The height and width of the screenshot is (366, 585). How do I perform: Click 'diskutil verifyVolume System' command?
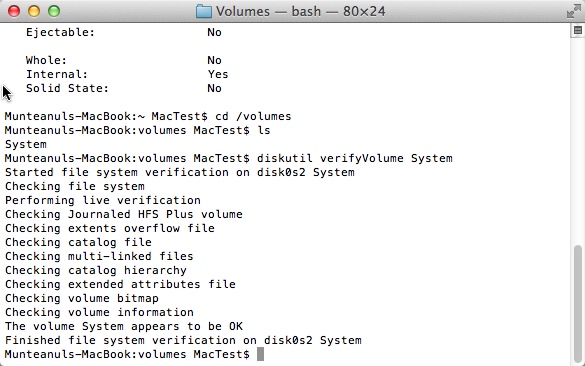(x=355, y=158)
